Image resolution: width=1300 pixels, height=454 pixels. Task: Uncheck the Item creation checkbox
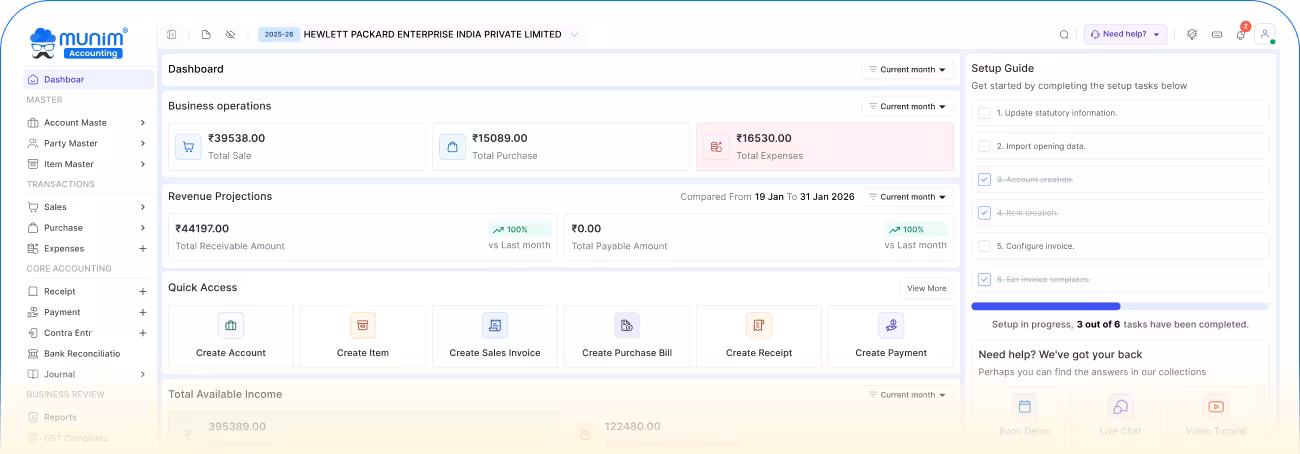point(985,212)
